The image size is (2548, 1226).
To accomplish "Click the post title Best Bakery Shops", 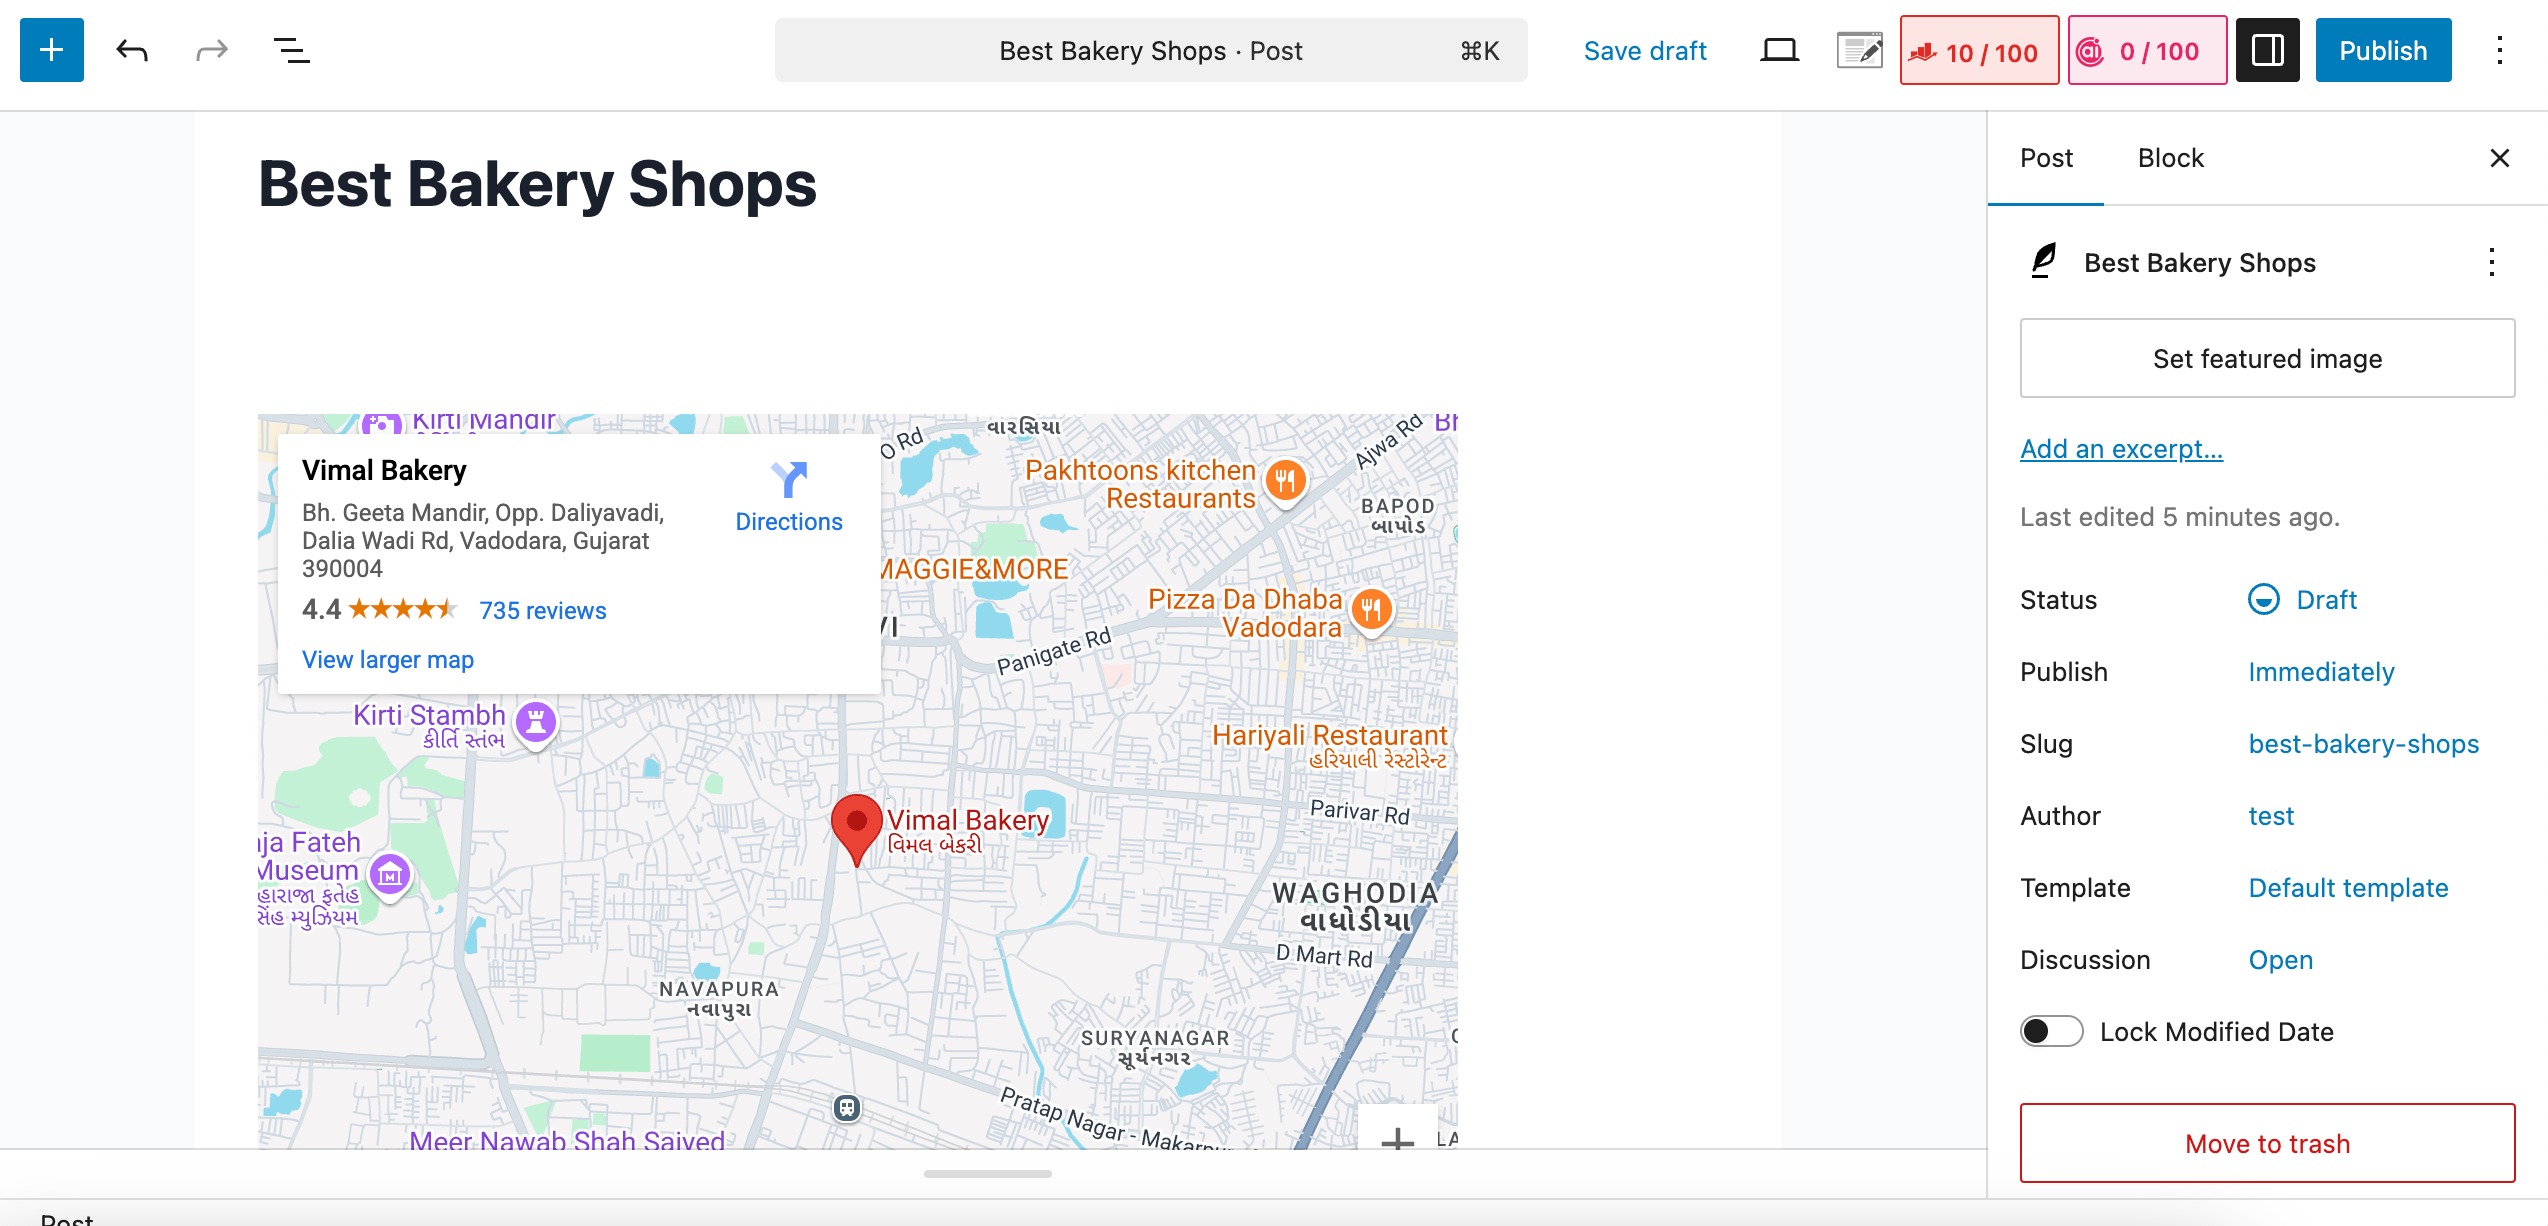I will [537, 185].
